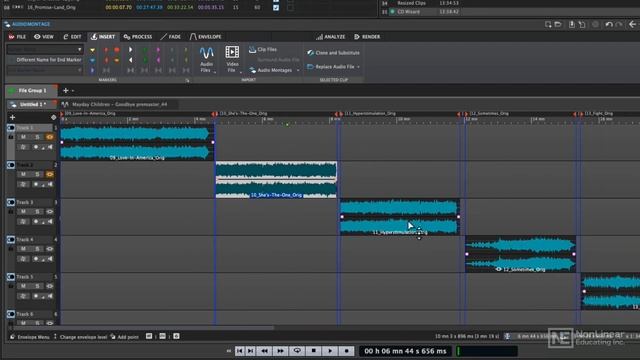Click Track 3 stereo channel icon
The height and width of the screenshot is (360, 640).
[x=11, y=202]
